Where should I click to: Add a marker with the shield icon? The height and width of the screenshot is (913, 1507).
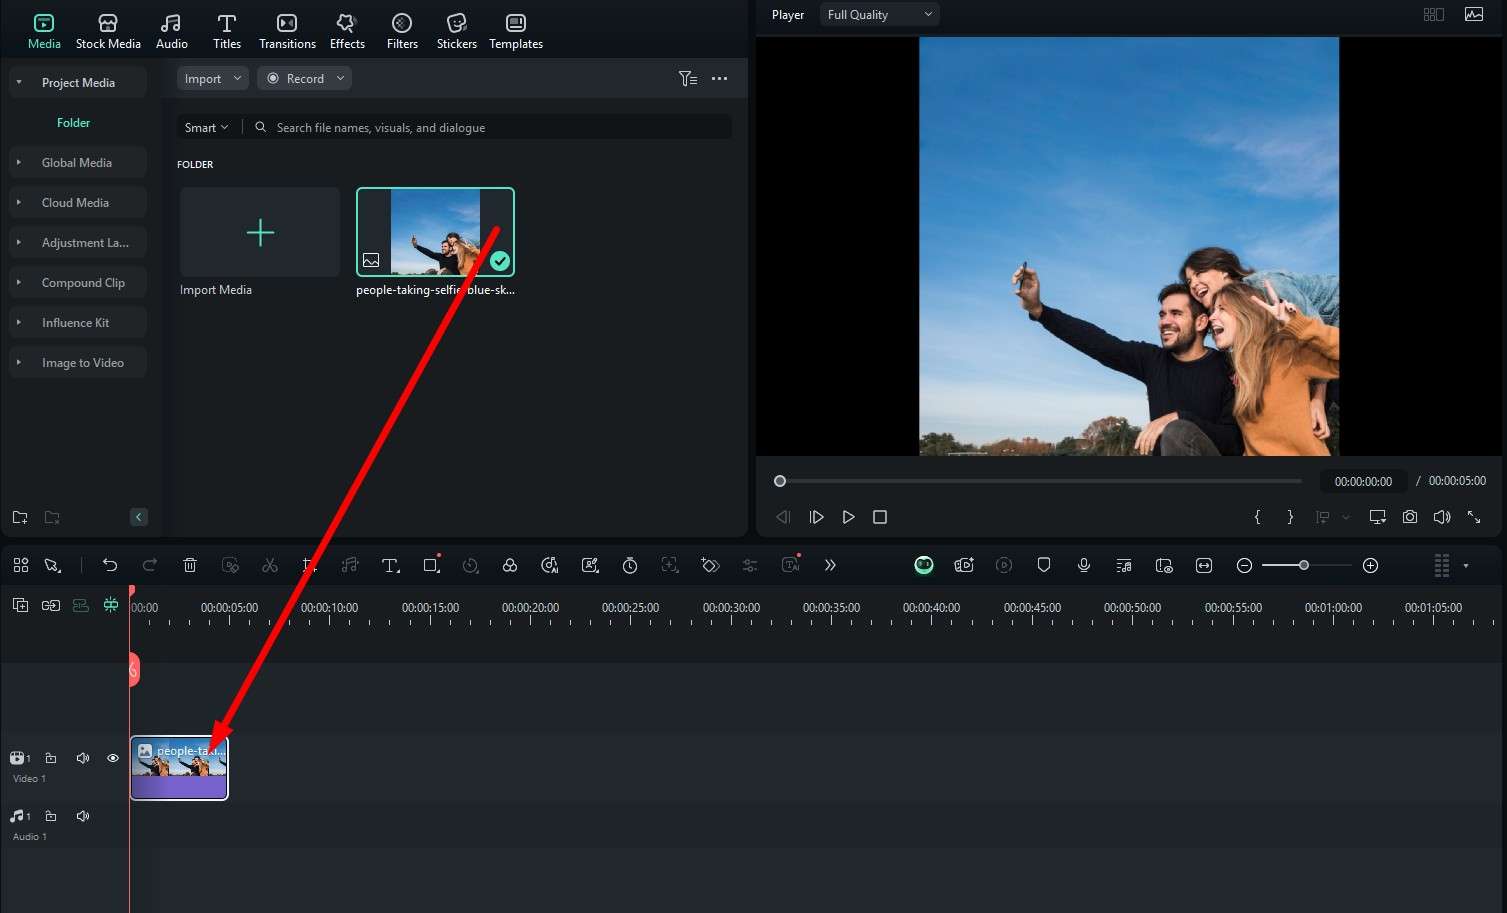coord(1044,565)
